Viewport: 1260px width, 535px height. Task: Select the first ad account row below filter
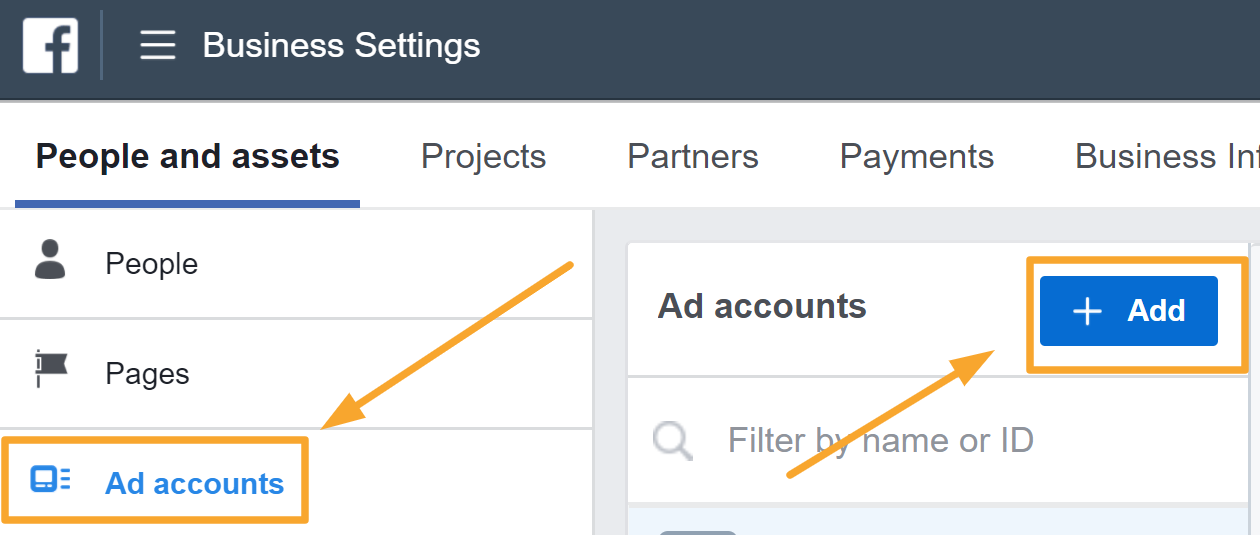[940, 520]
